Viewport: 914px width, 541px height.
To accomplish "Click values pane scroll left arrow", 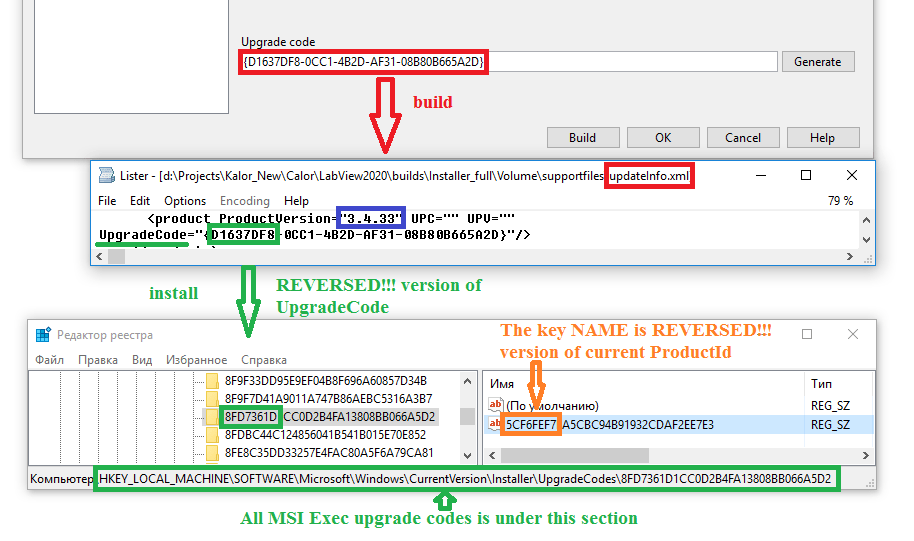I will [x=493, y=455].
